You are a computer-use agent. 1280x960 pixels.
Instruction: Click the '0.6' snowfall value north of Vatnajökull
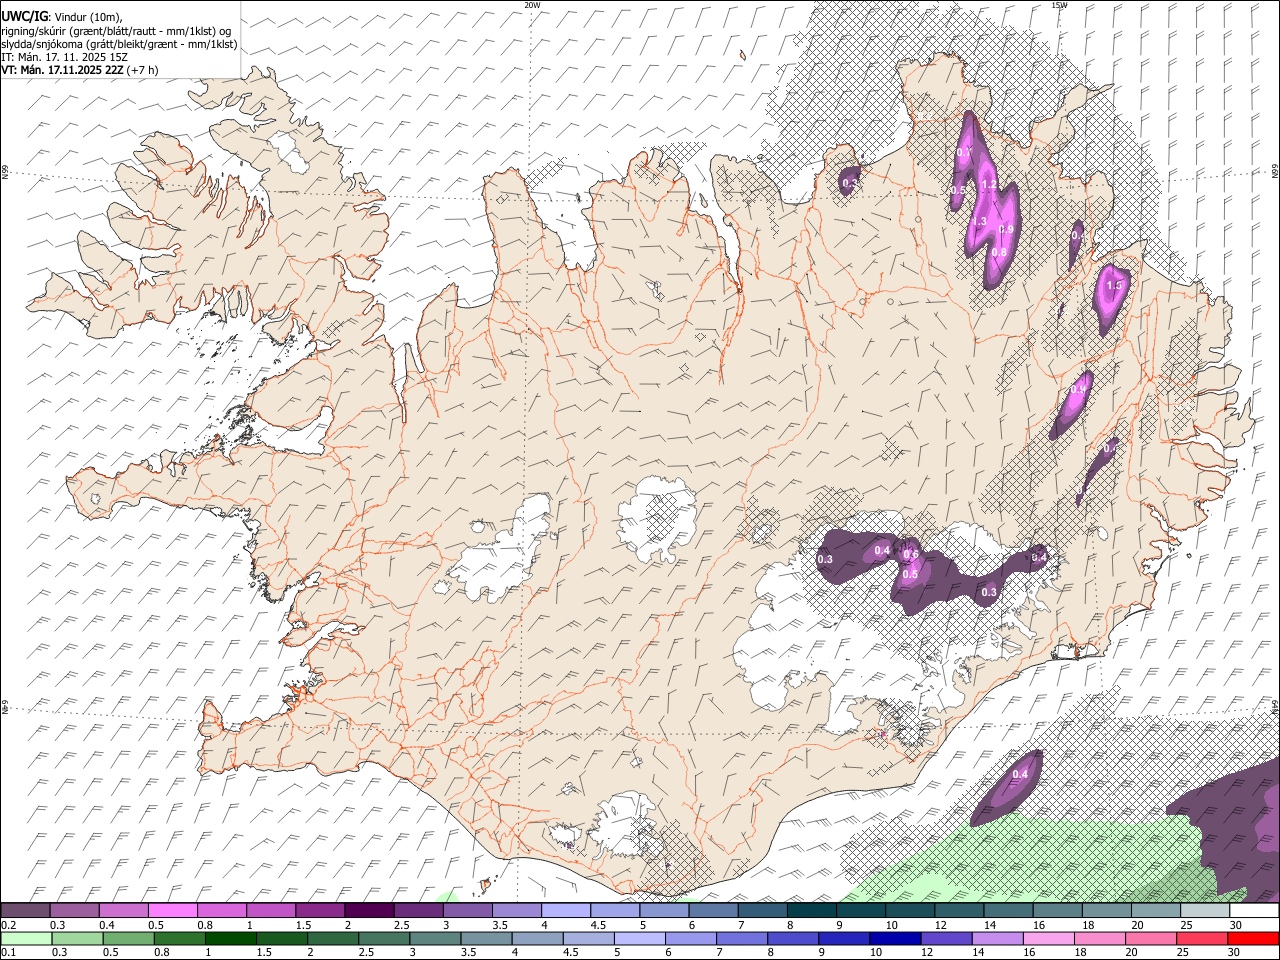click(x=911, y=555)
